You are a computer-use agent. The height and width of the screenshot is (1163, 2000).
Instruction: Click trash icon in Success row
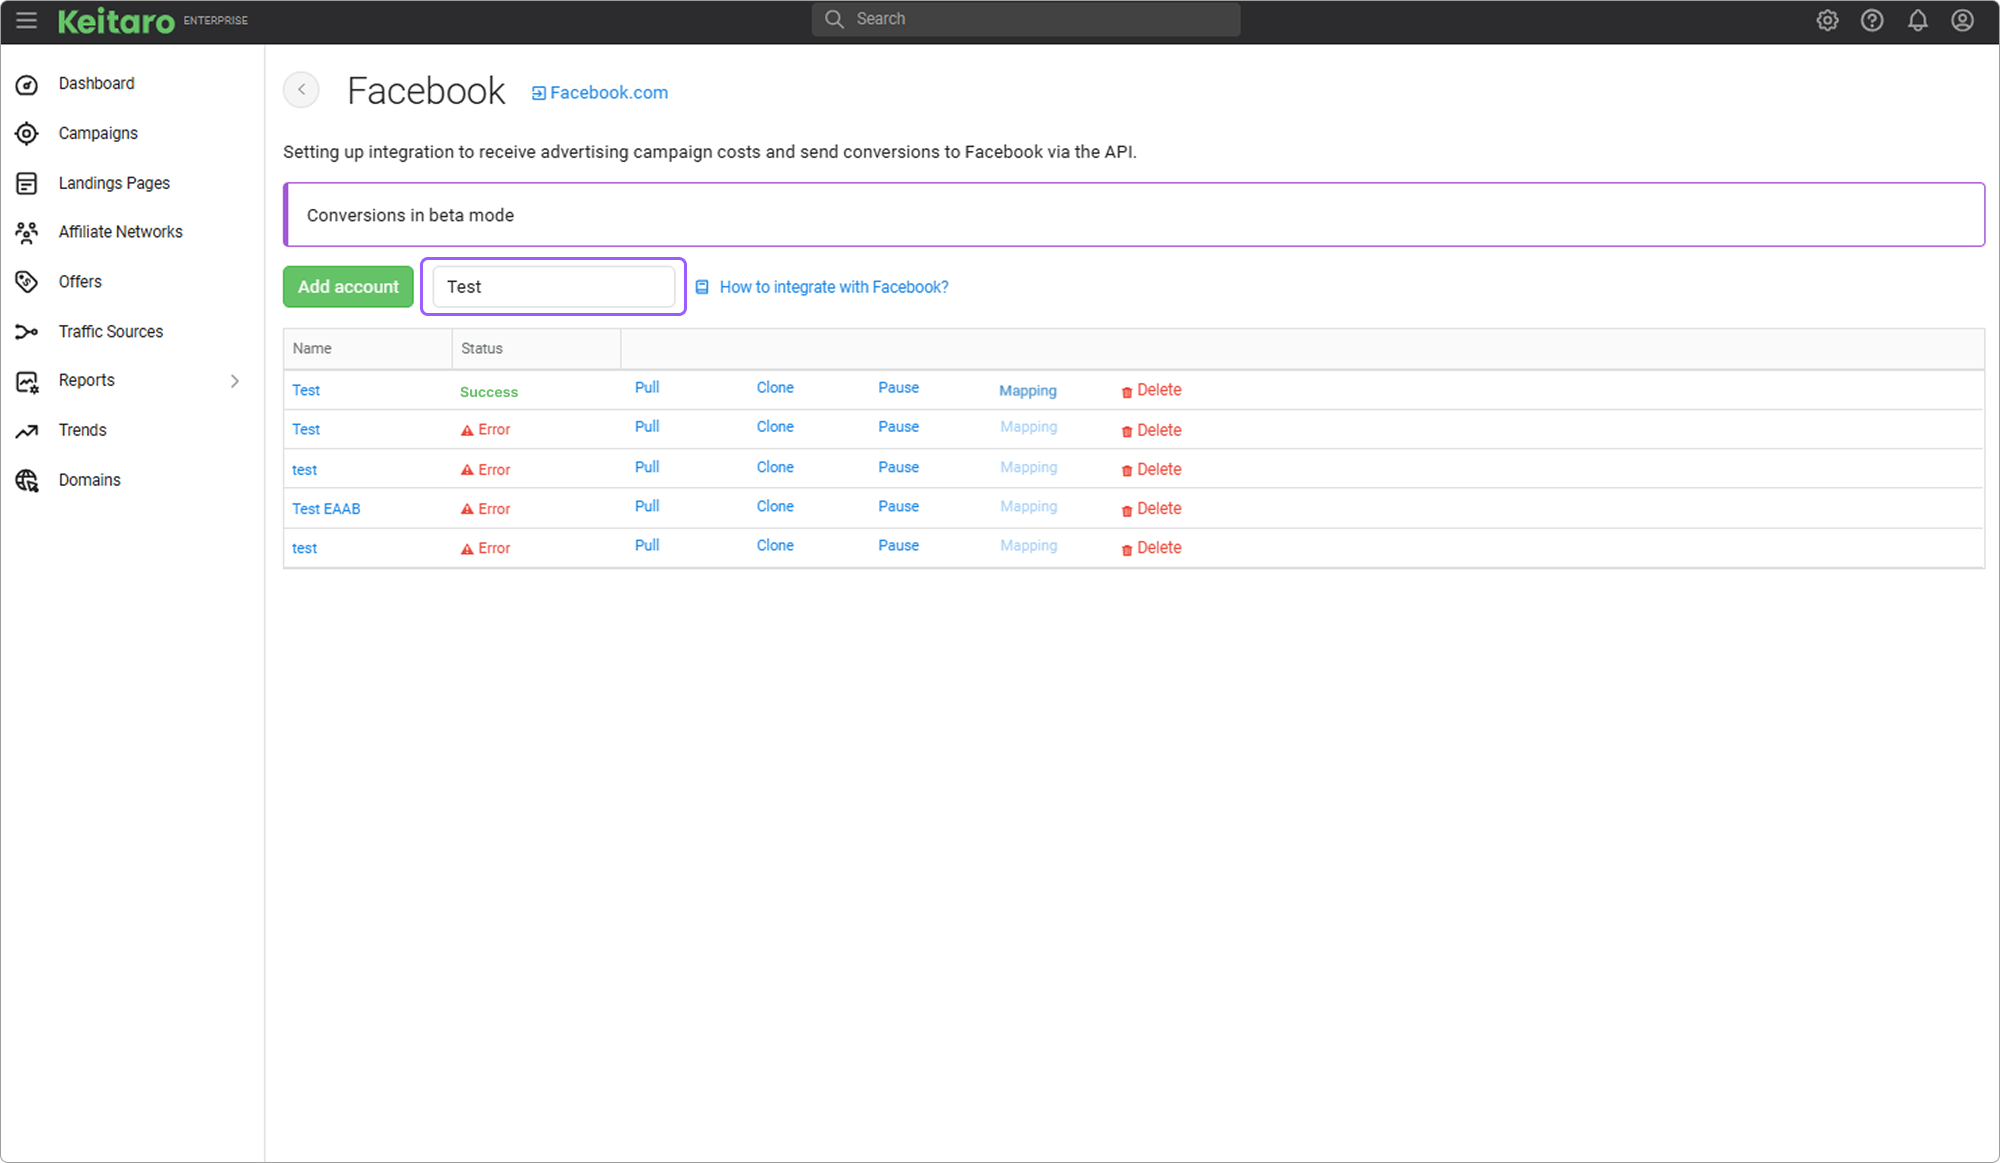click(x=1127, y=392)
